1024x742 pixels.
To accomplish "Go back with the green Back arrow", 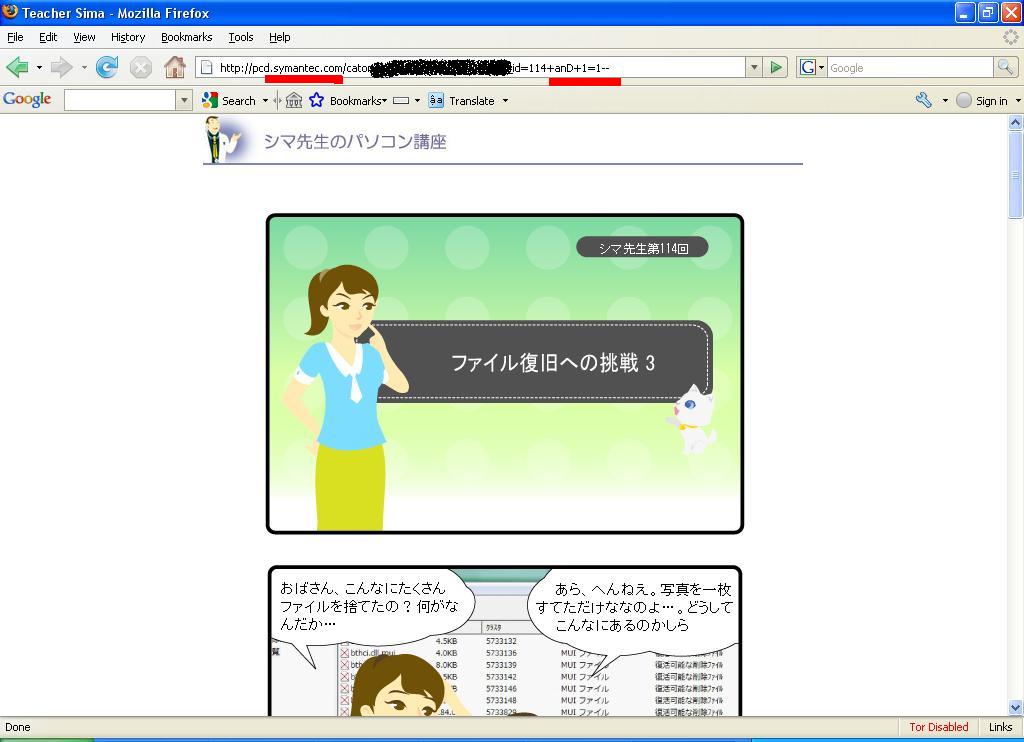I will tap(17, 67).
